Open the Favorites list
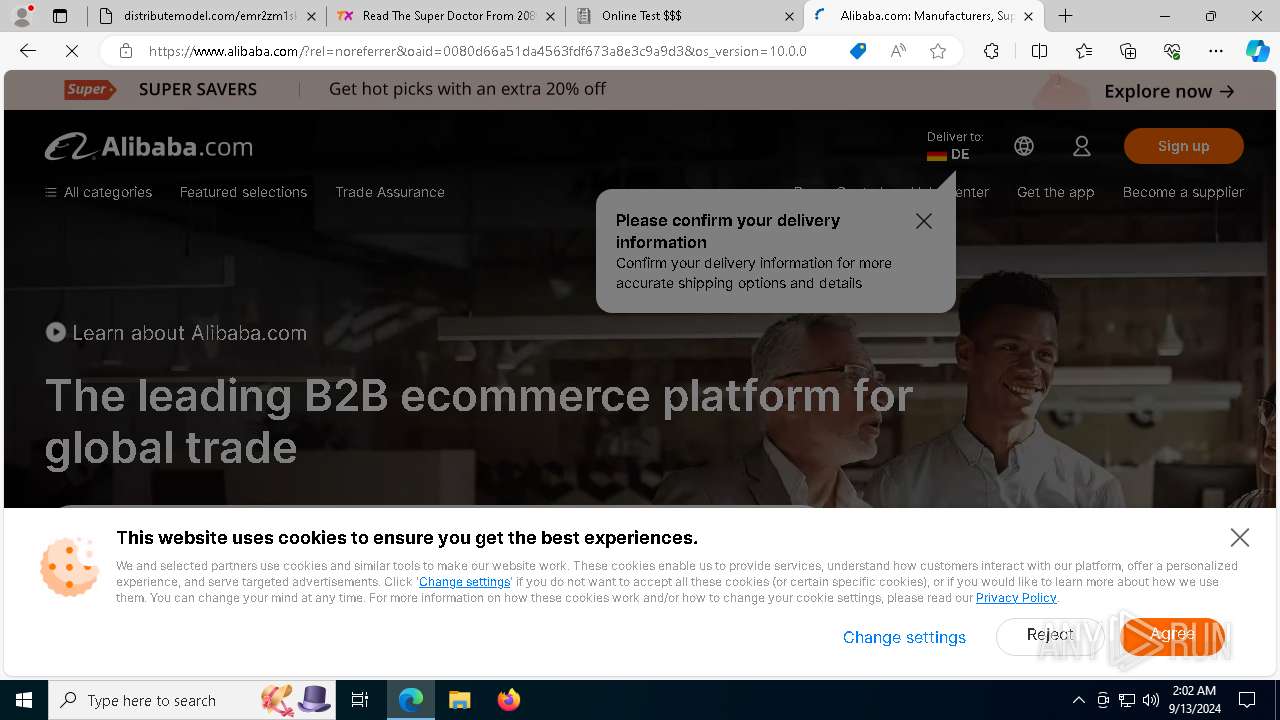Image resolution: width=1280 pixels, height=720 pixels. point(1084,51)
